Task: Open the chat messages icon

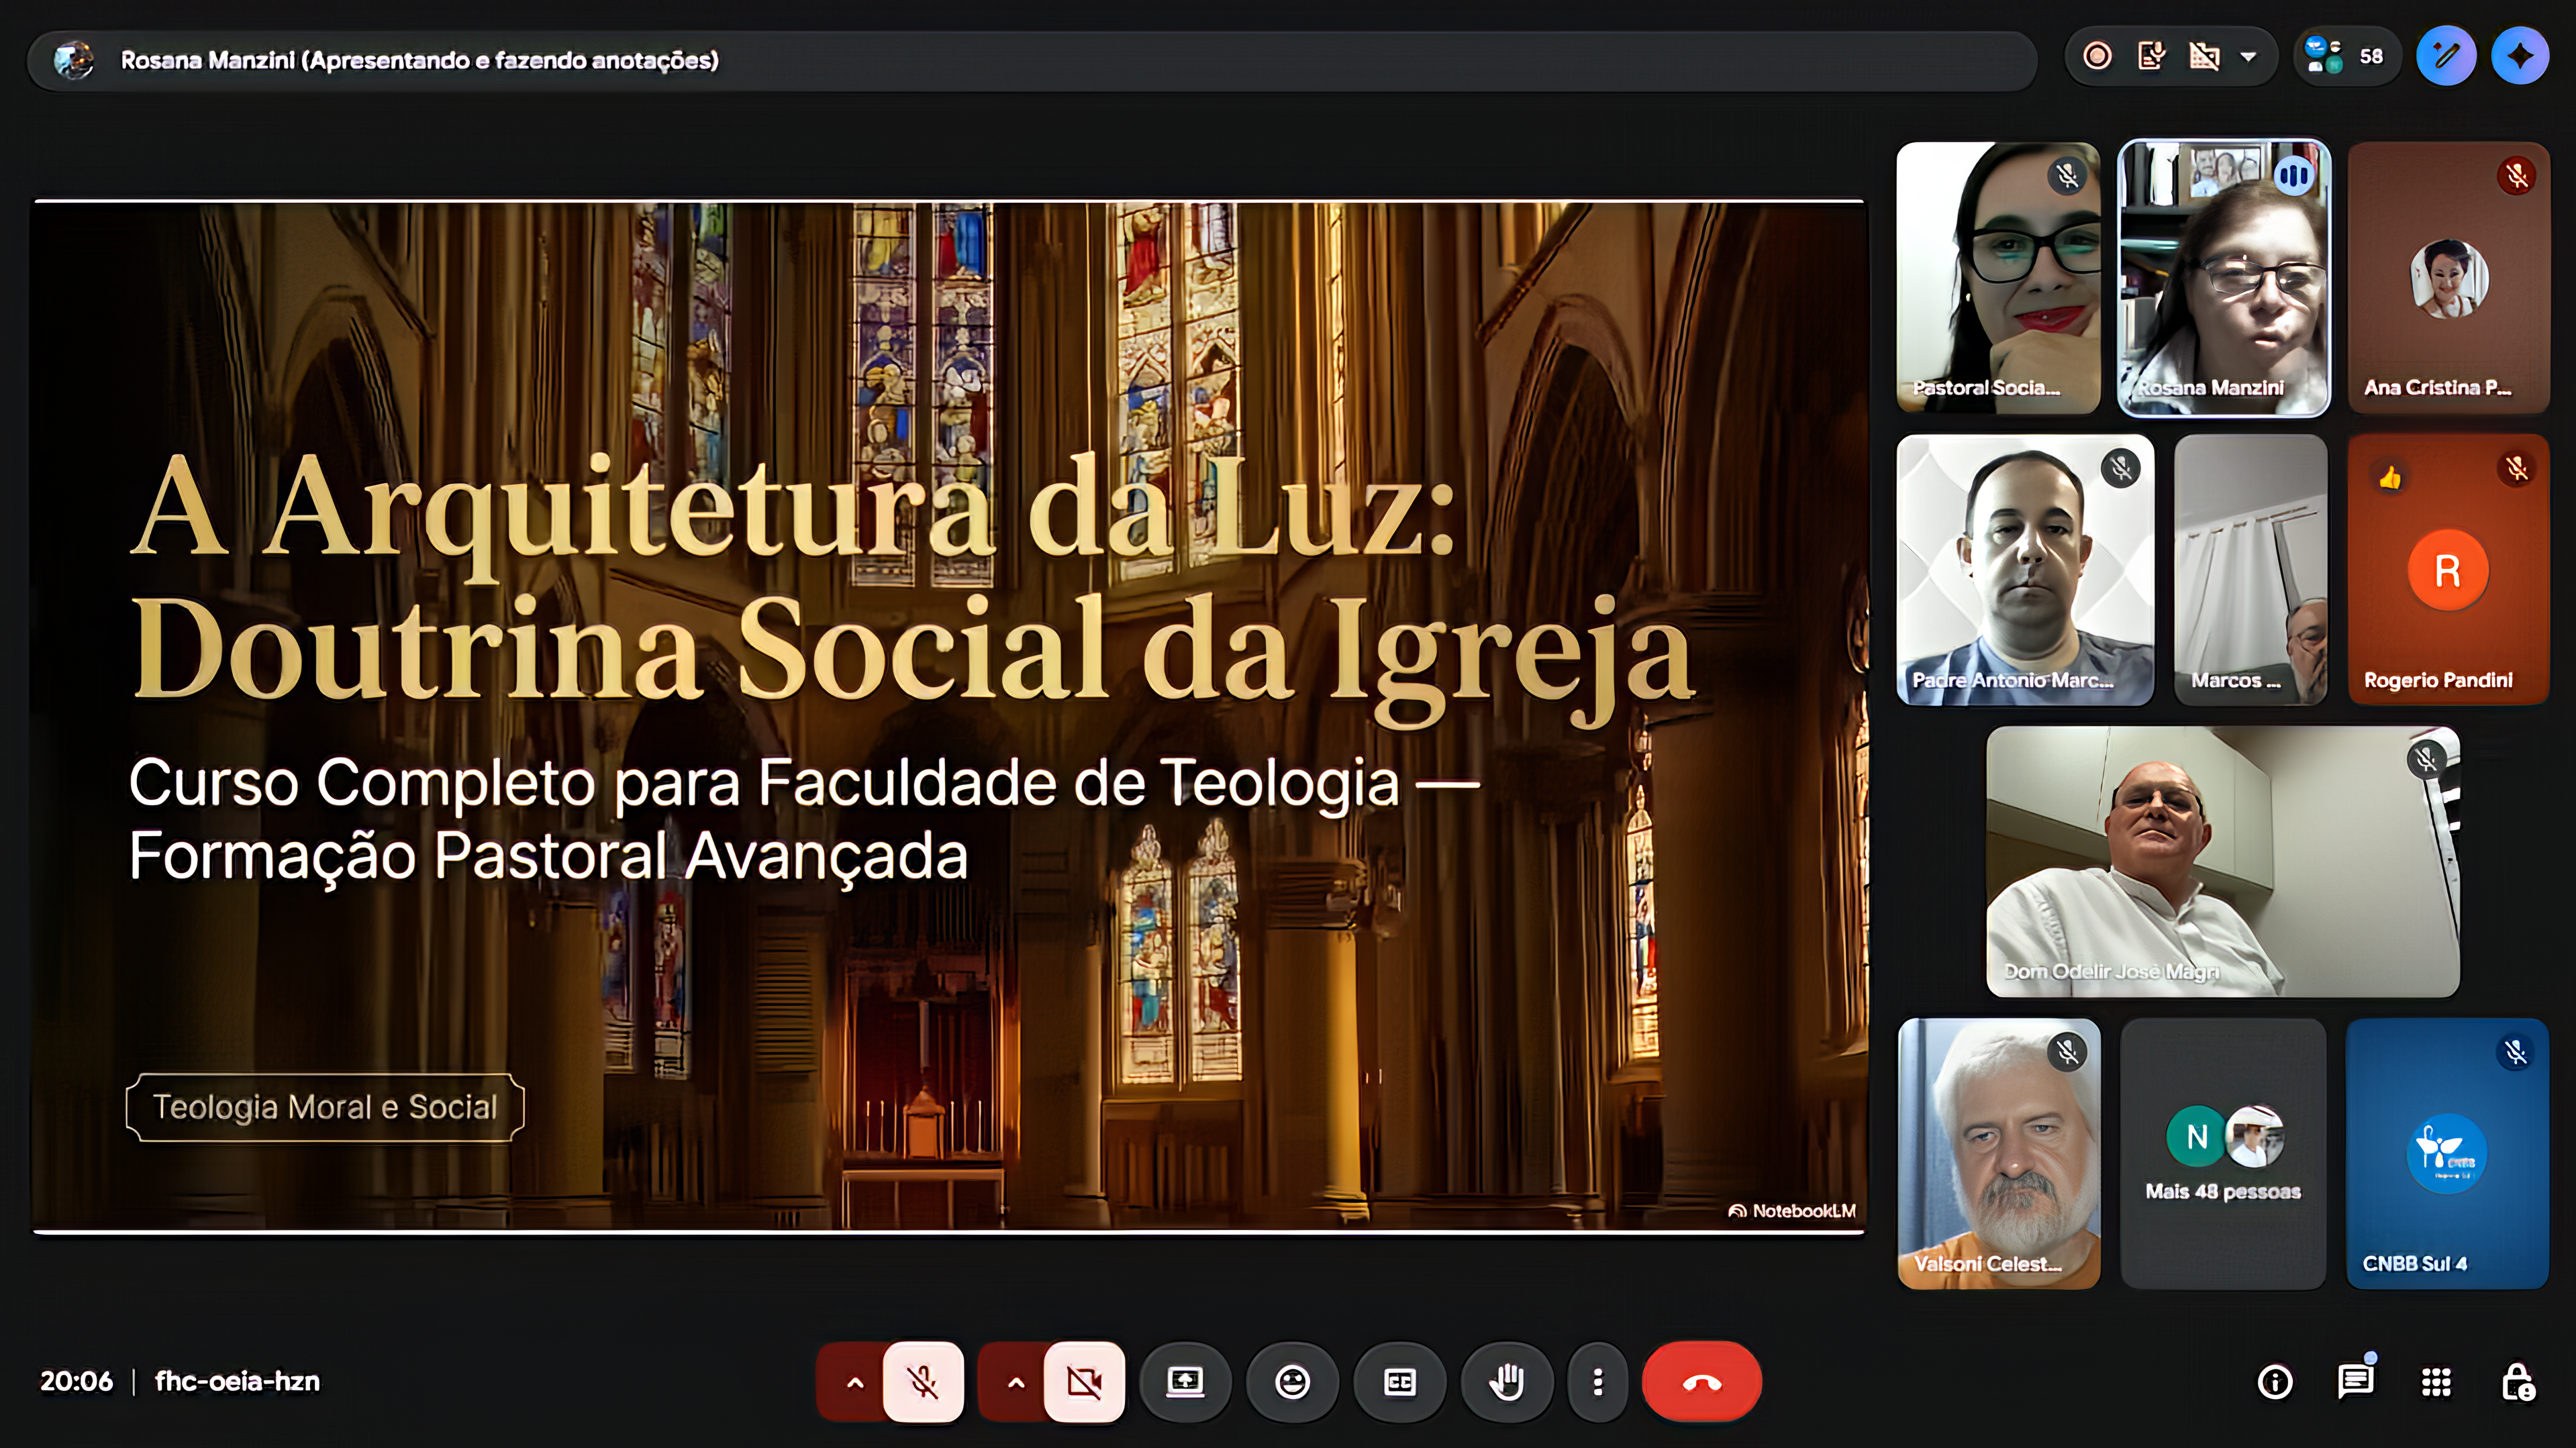Action: coord(2355,1382)
